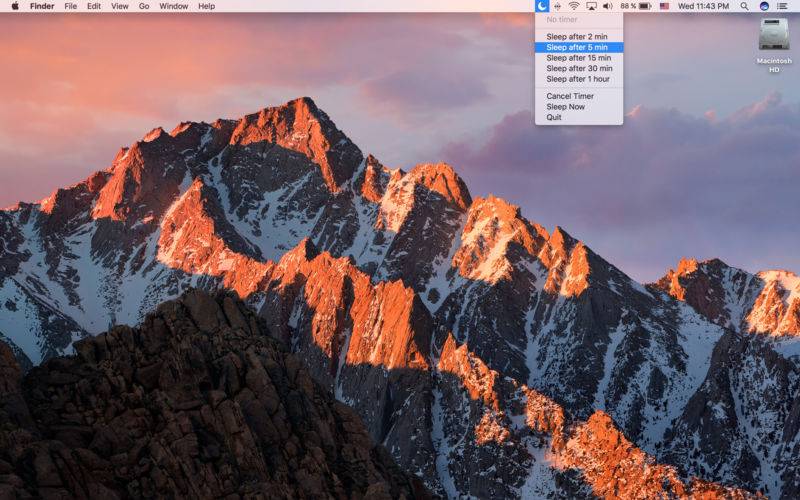Open the Help menu
Screen dimensions: 800x500
click(206, 6)
